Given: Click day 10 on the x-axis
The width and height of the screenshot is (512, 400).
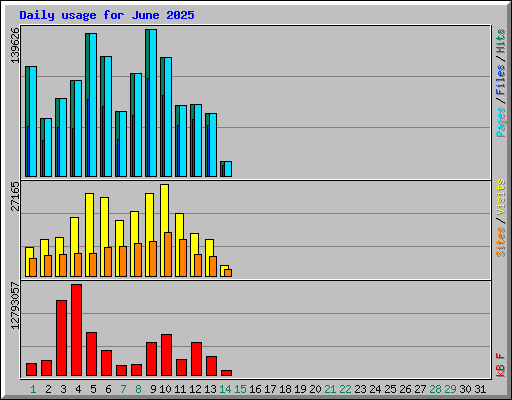Looking at the screenshot, I should (x=165, y=389).
